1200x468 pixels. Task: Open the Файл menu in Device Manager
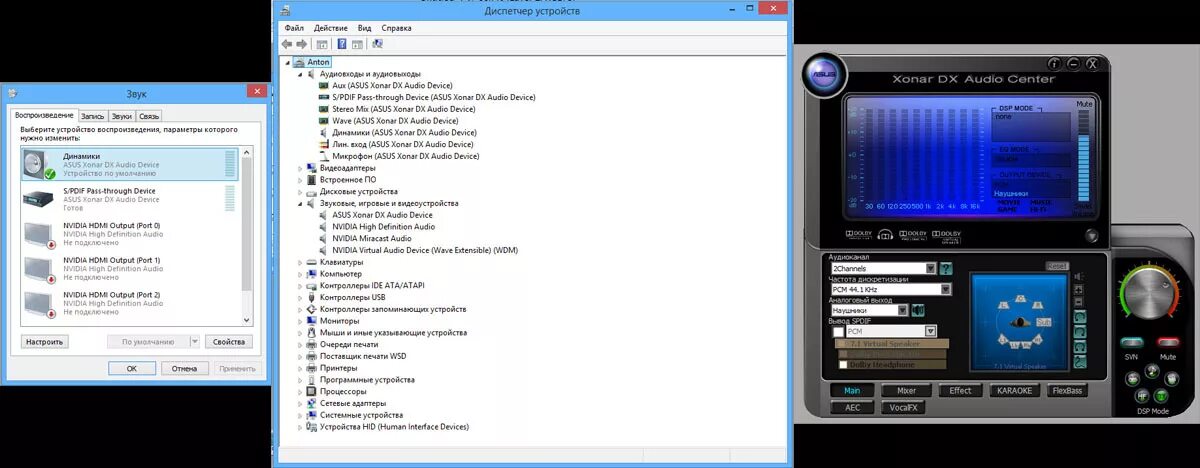point(294,28)
